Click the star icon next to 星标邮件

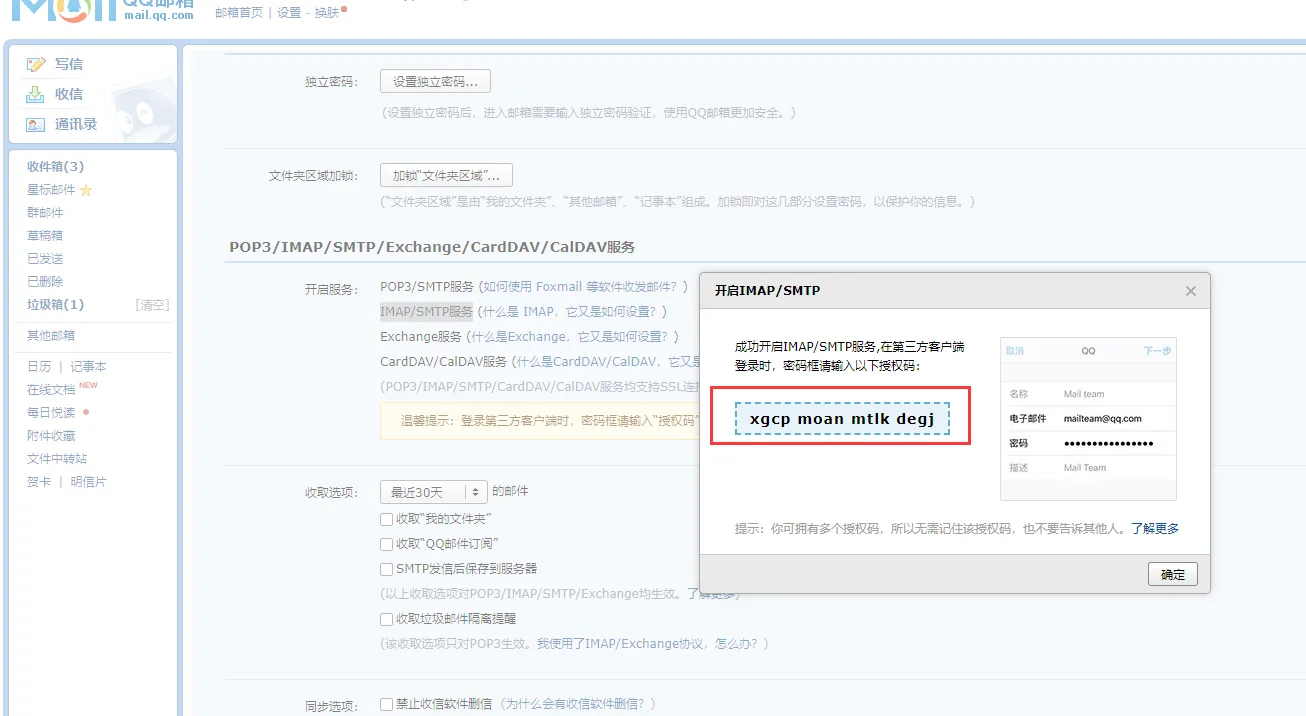[86, 190]
